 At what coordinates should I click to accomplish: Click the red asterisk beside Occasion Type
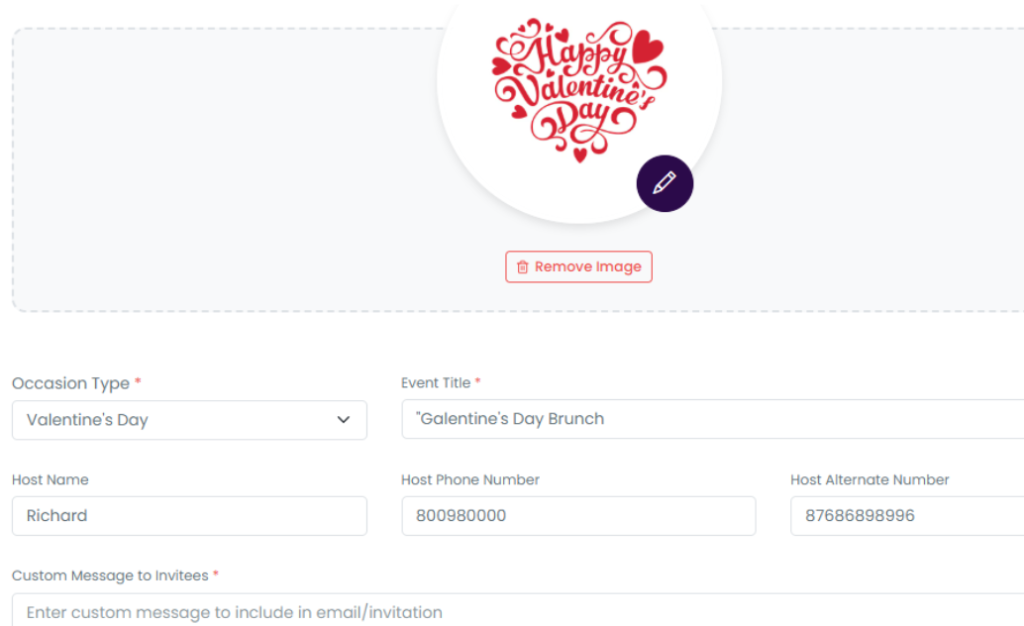[138, 383]
